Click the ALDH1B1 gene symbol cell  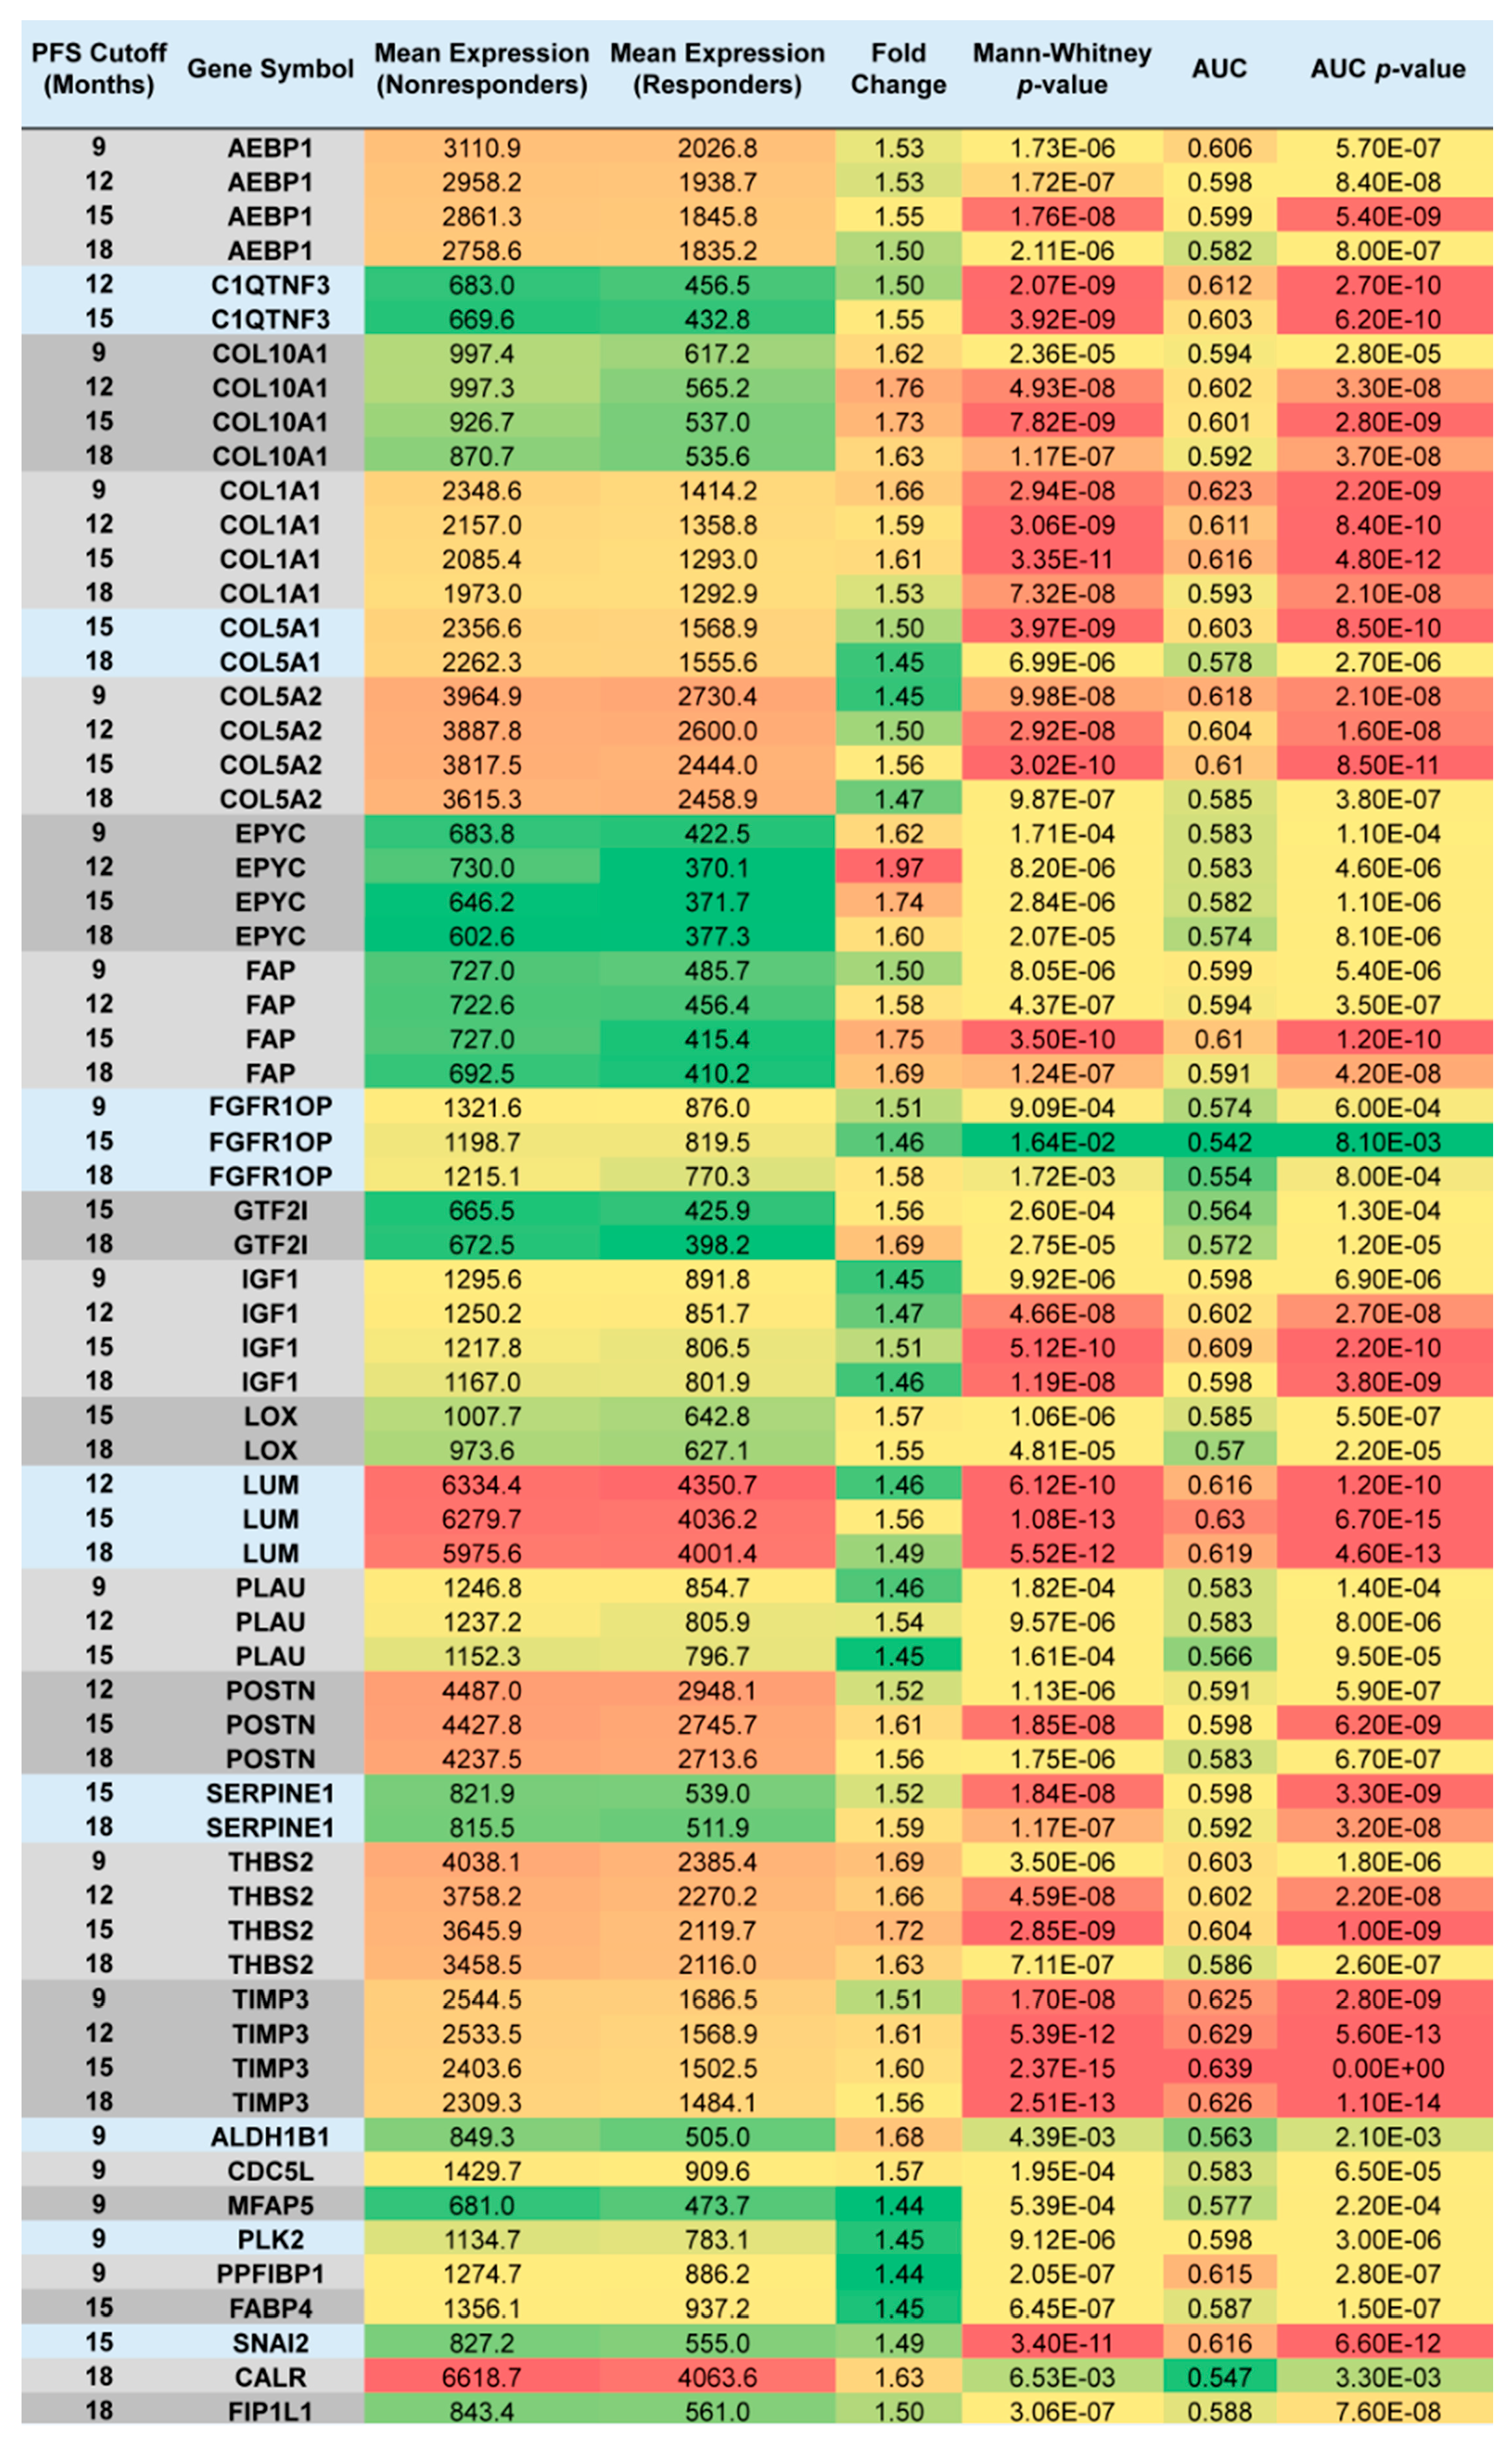270,2136
